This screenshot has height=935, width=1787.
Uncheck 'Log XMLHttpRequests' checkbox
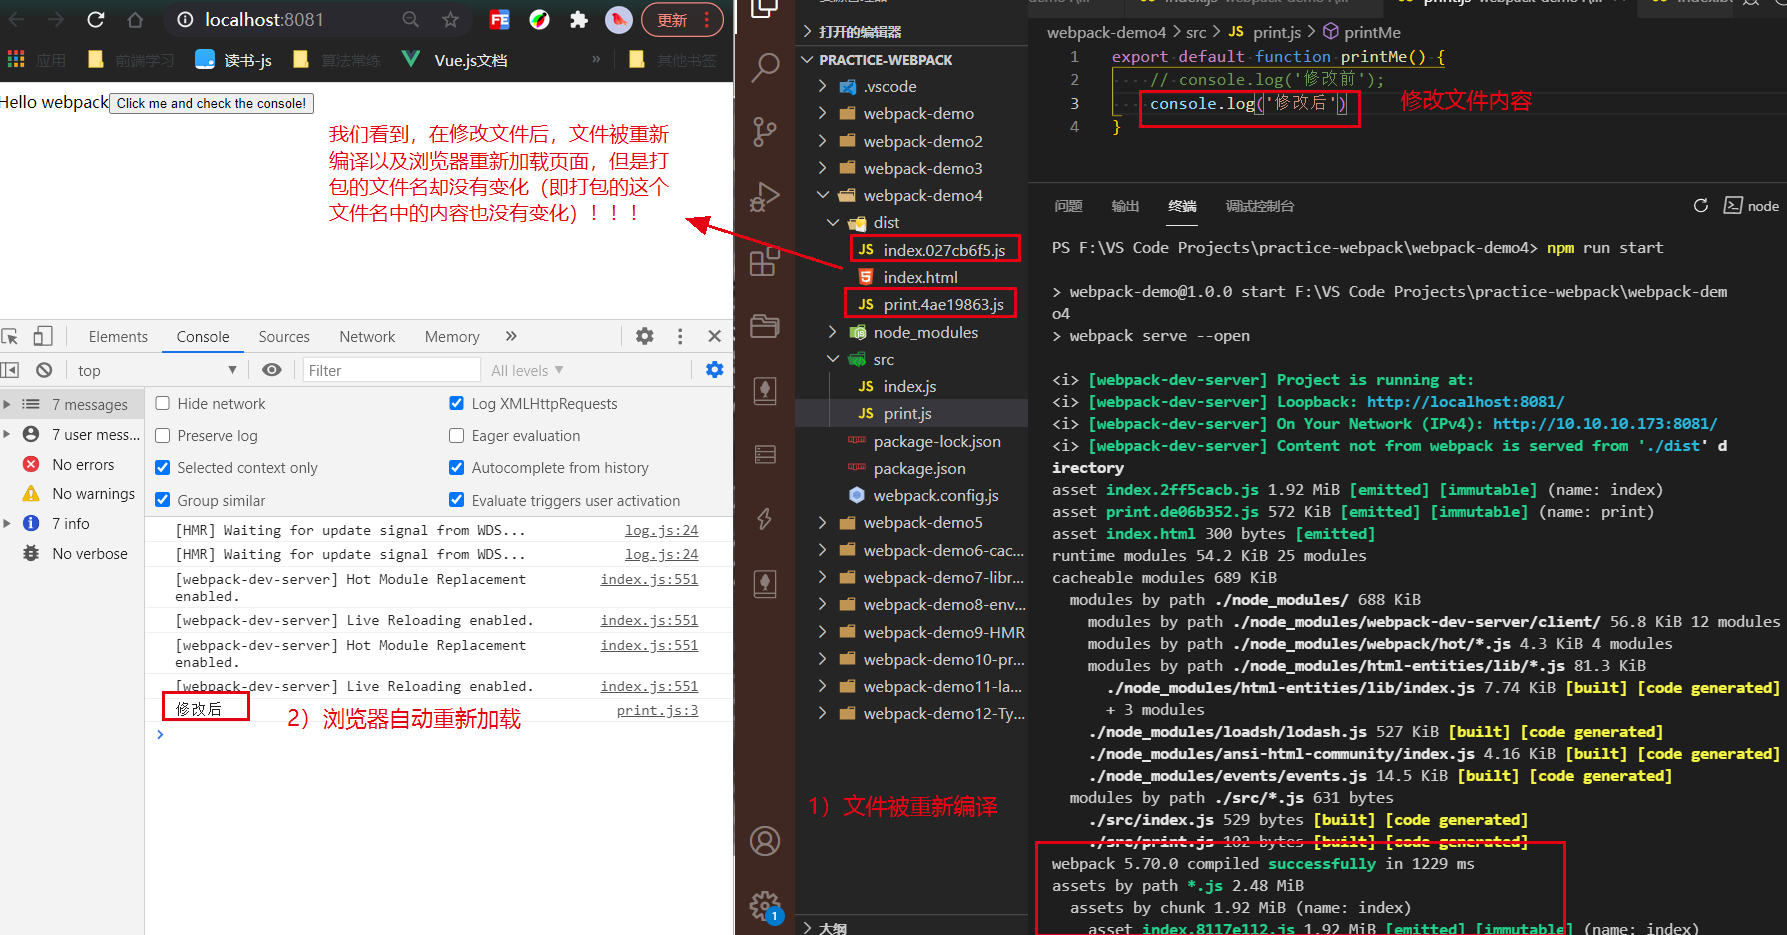click(456, 403)
